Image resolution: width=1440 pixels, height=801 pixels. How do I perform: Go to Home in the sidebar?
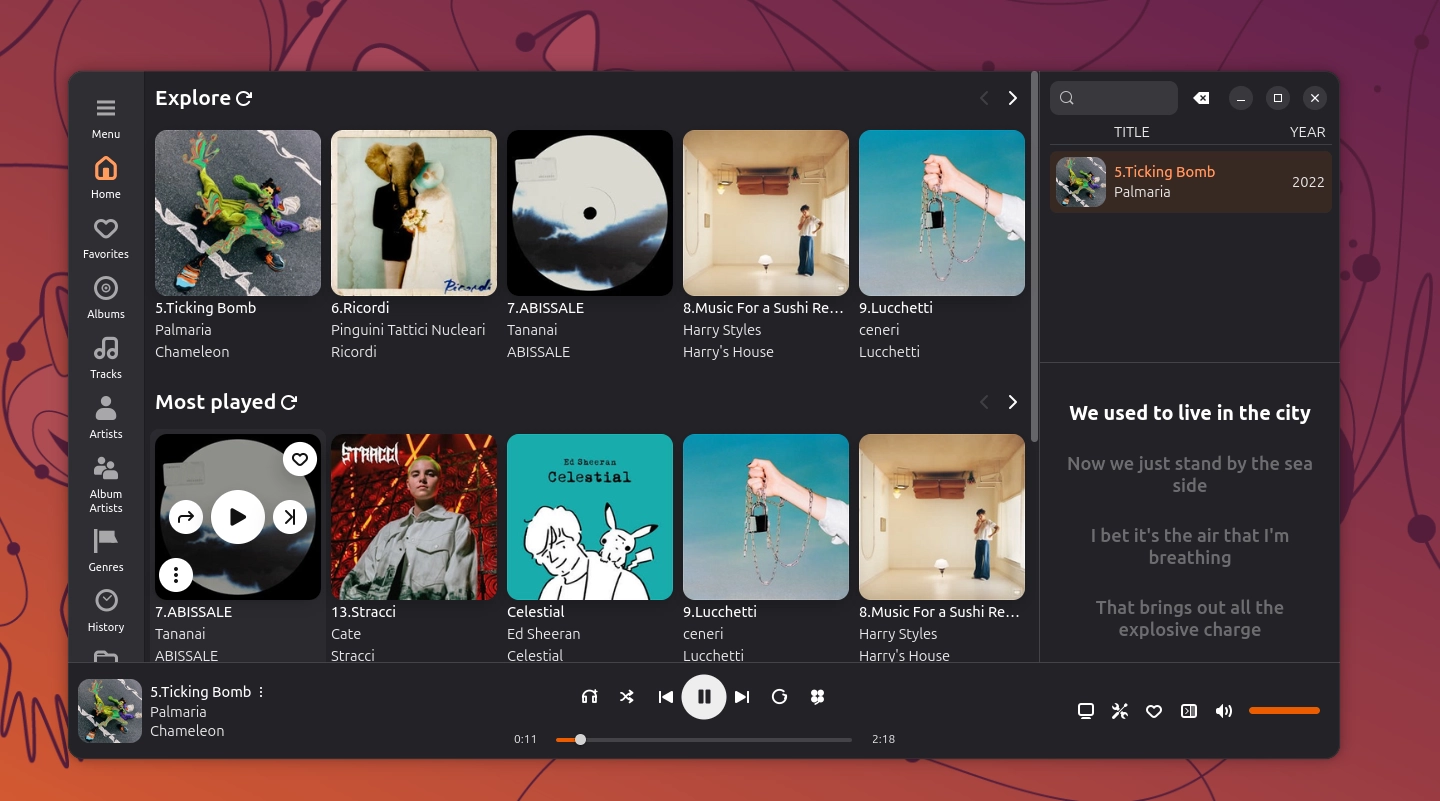point(106,178)
